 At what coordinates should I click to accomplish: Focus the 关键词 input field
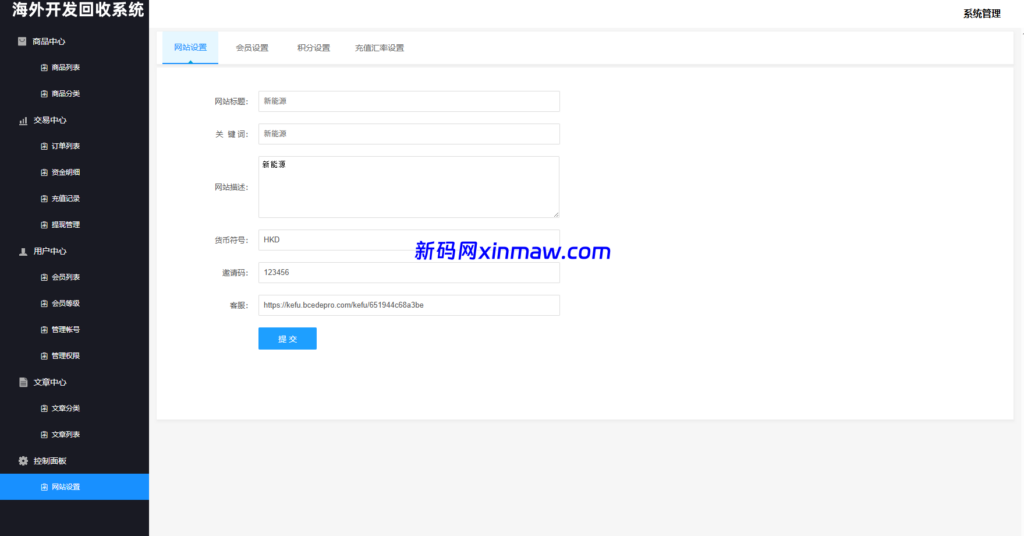coord(409,134)
